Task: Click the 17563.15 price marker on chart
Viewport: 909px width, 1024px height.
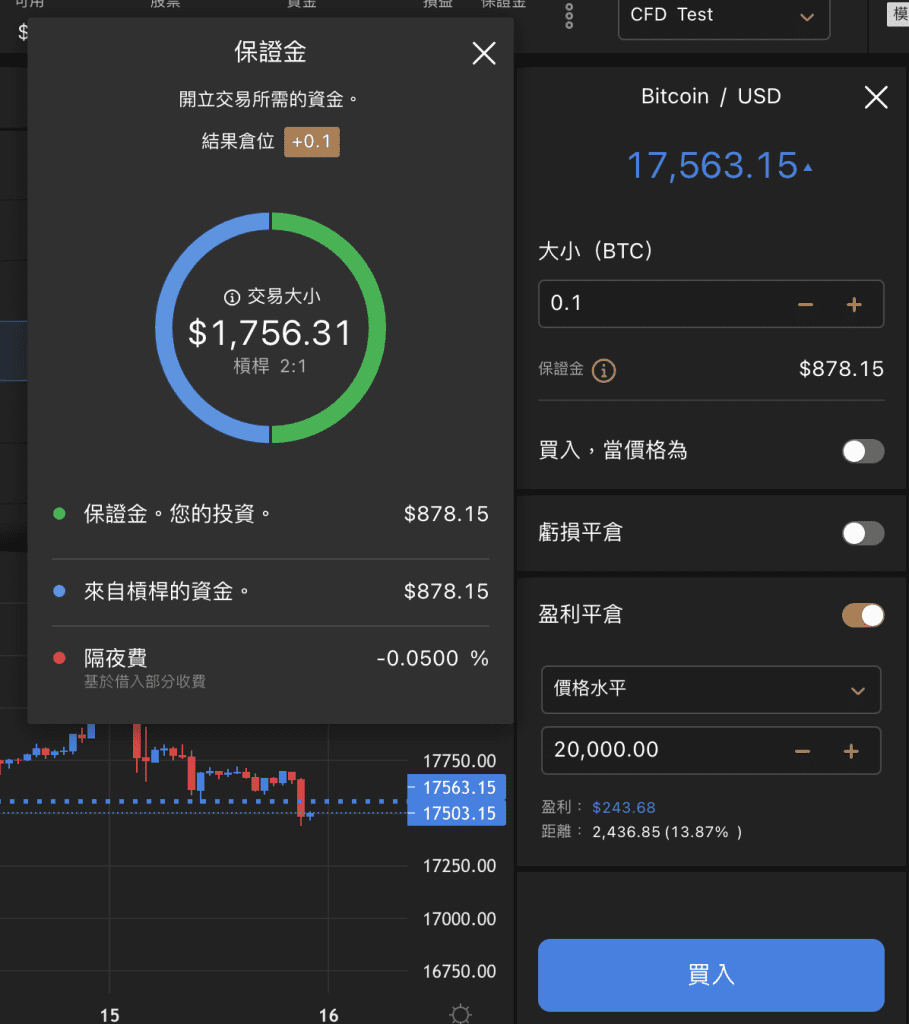Action: coord(458,788)
